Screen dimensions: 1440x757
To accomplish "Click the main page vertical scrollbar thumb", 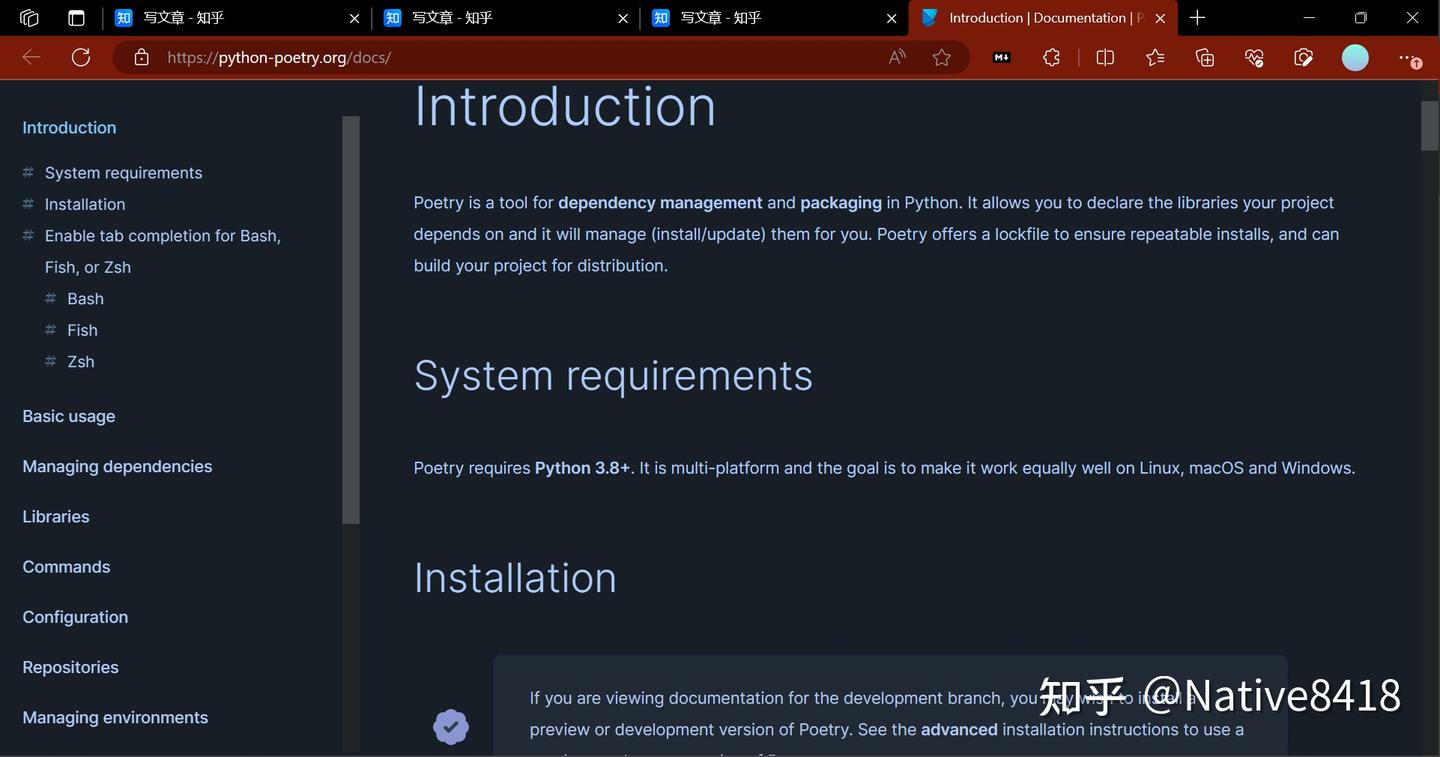I will [x=1430, y=125].
